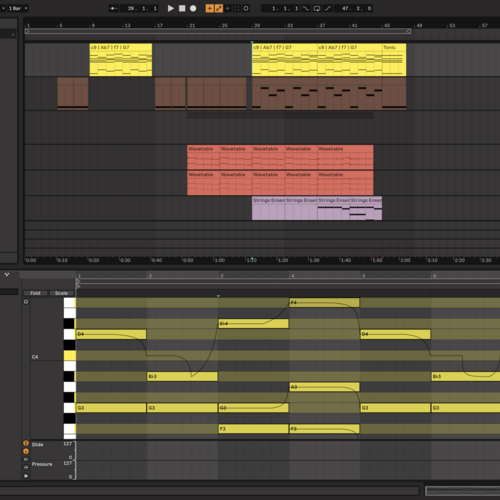Click the top orange lane button beside Slide
500x500 pixels.
26,443
